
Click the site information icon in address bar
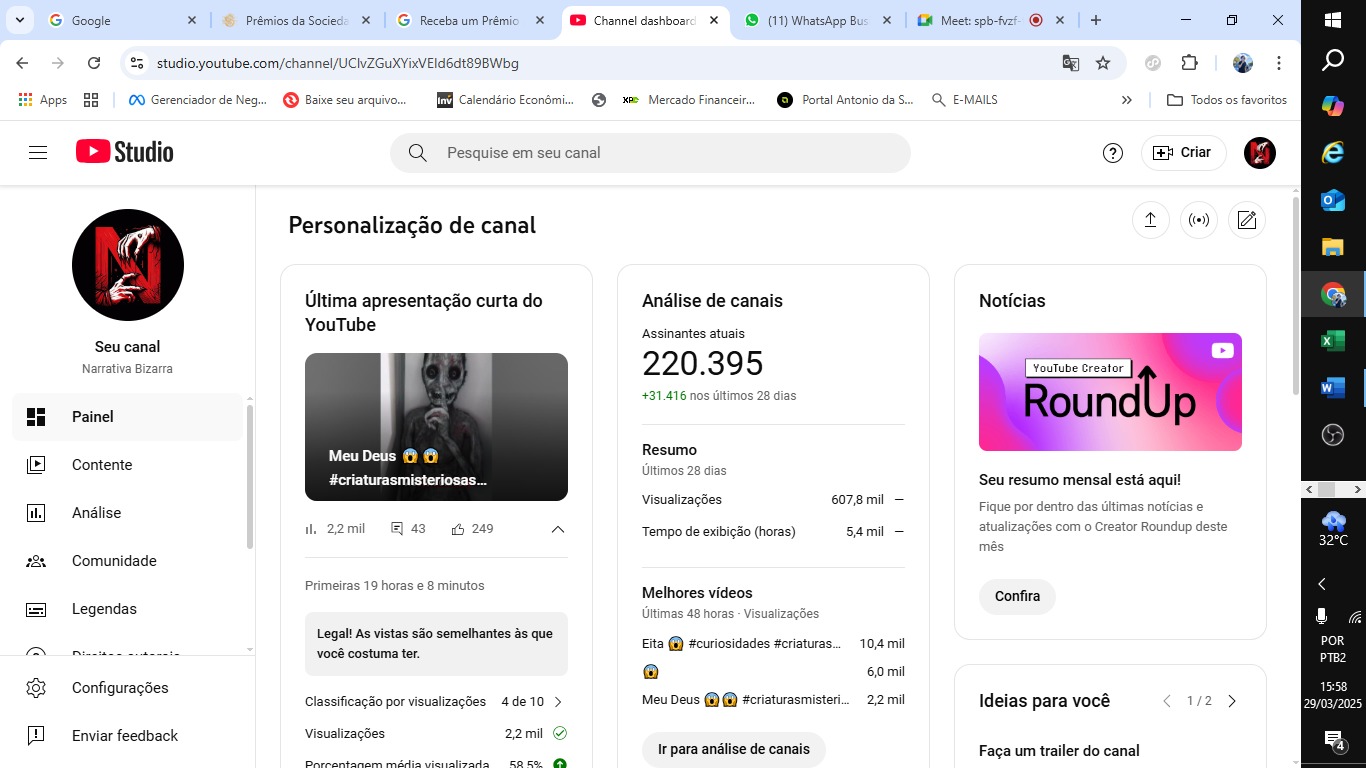[137, 63]
